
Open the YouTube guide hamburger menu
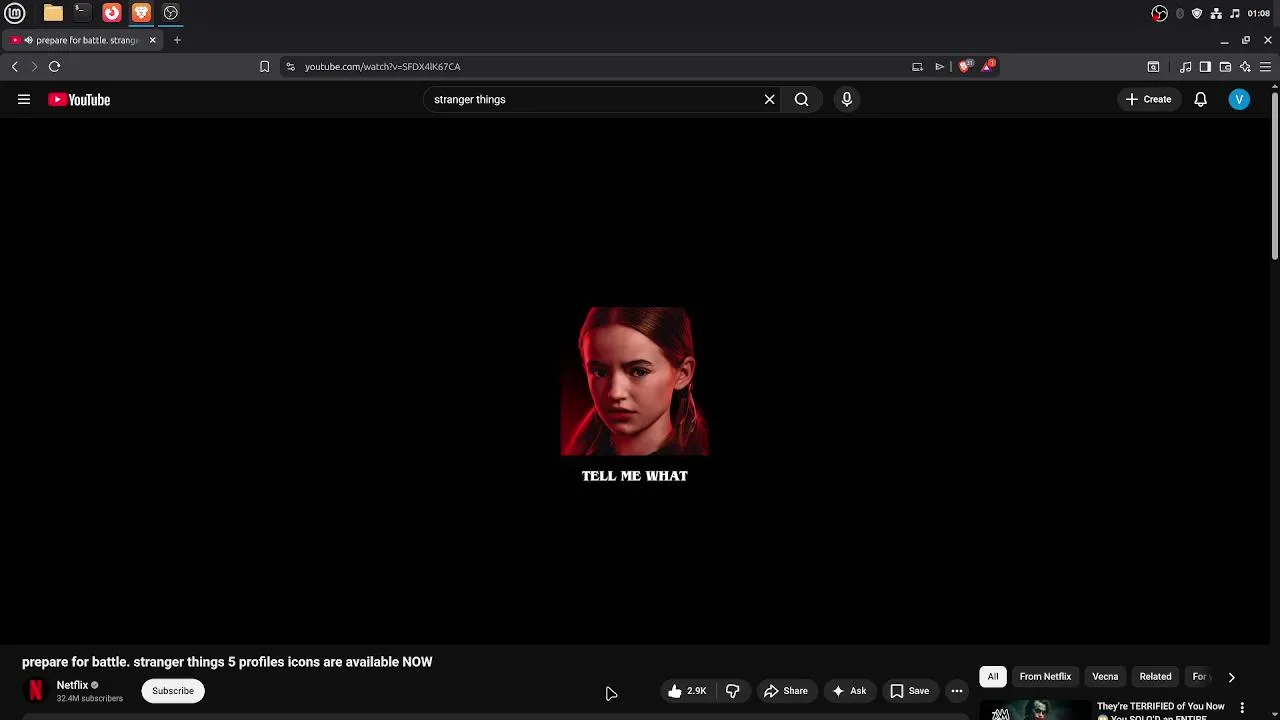point(24,99)
